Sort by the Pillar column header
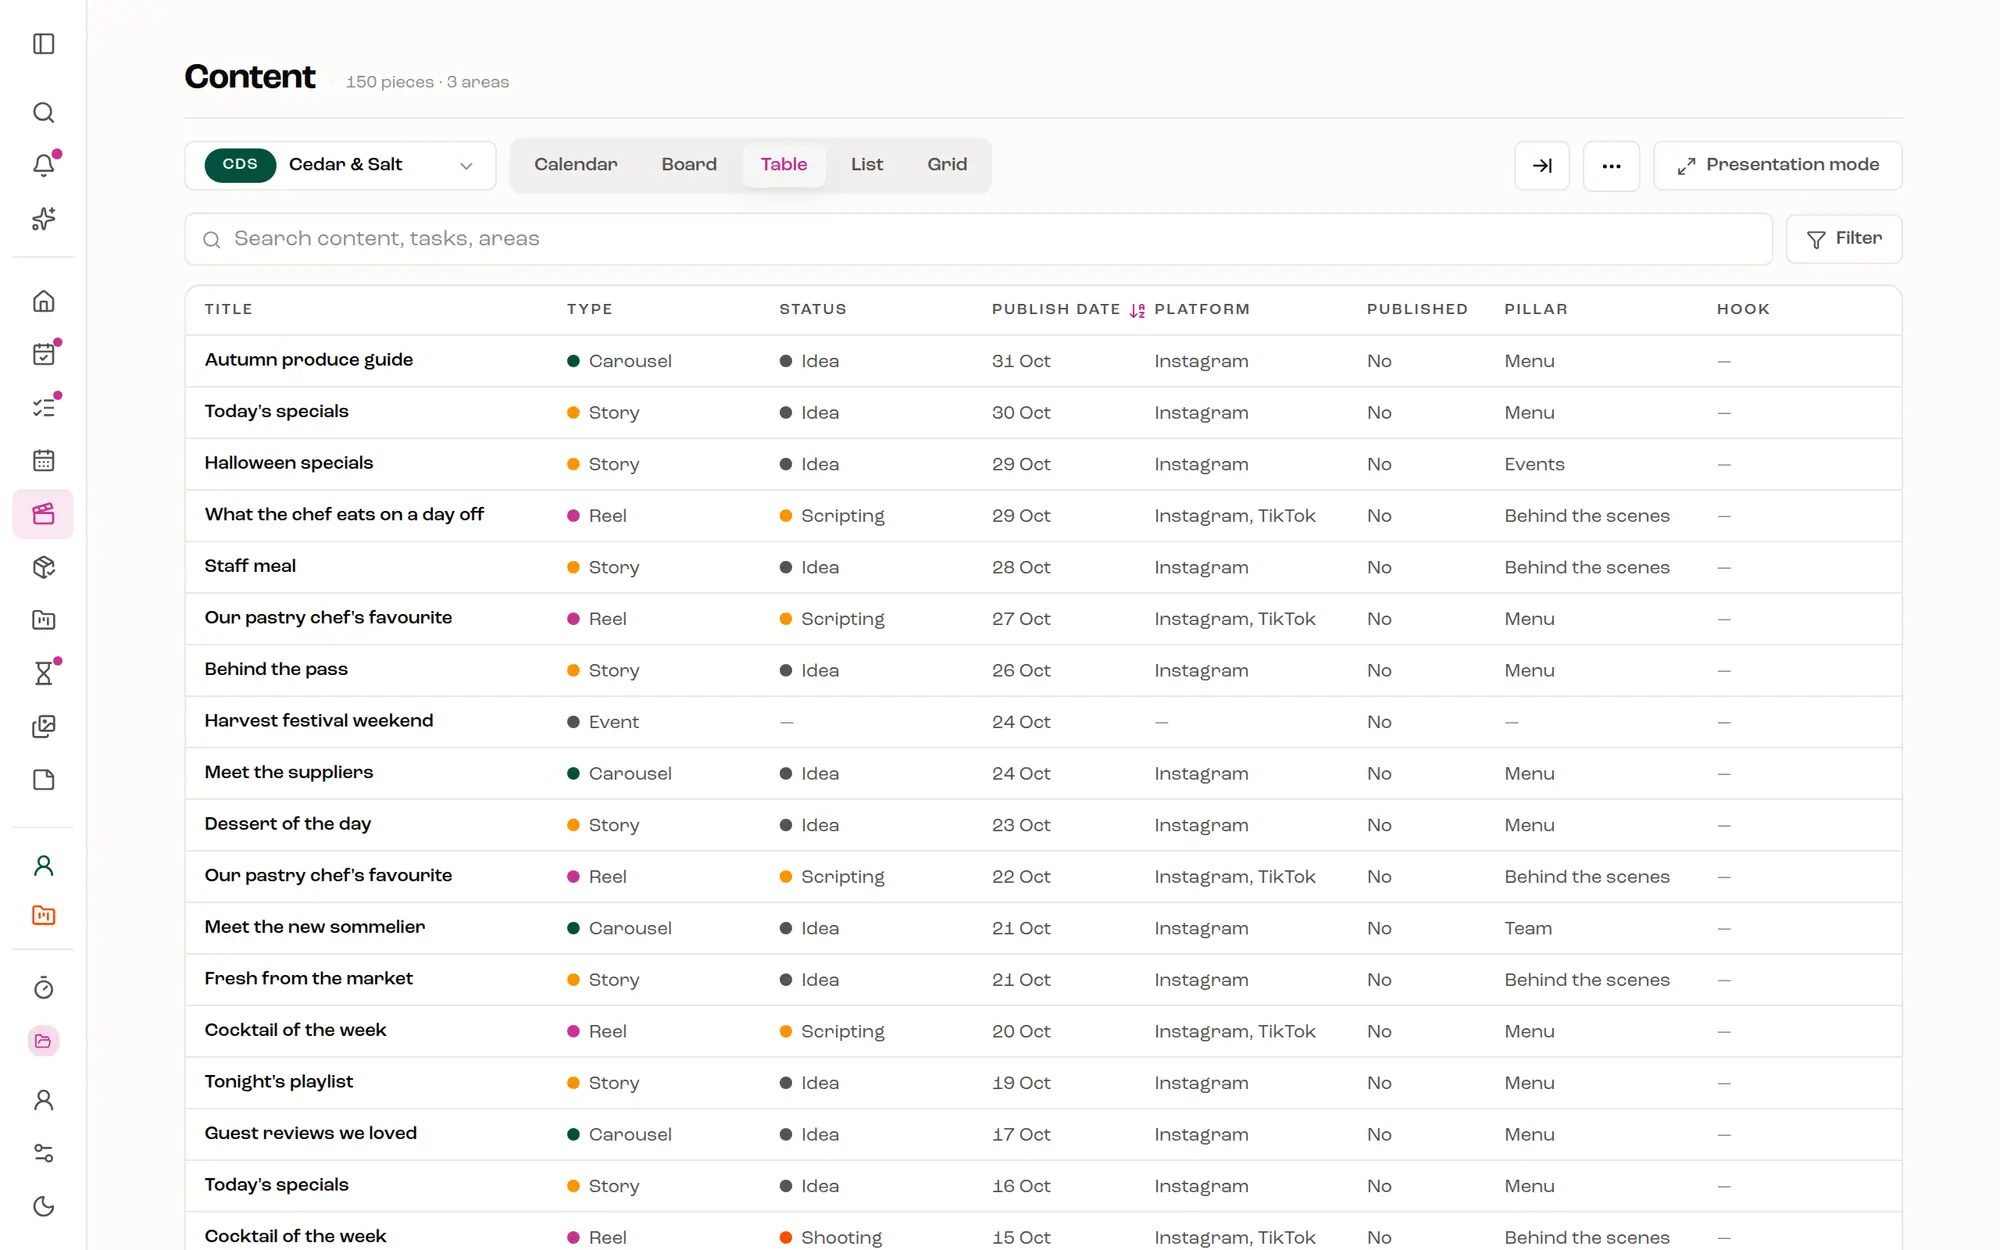The width and height of the screenshot is (2000, 1250). pyautogui.click(x=1536, y=309)
